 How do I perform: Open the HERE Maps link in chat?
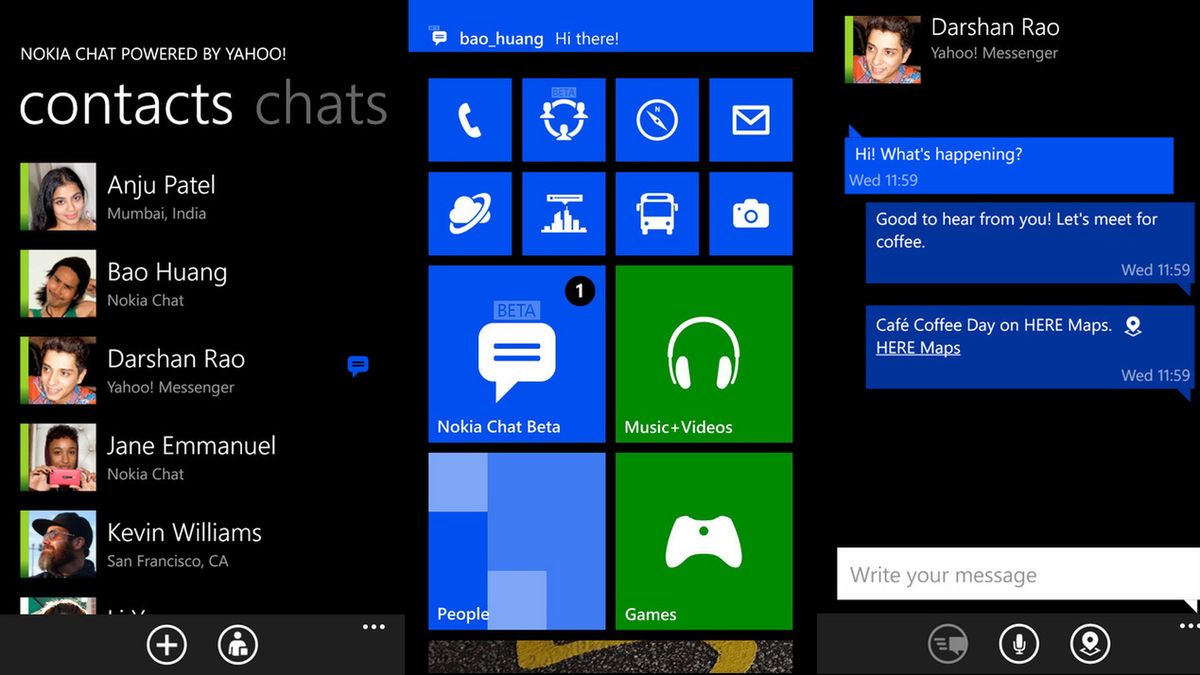point(917,347)
